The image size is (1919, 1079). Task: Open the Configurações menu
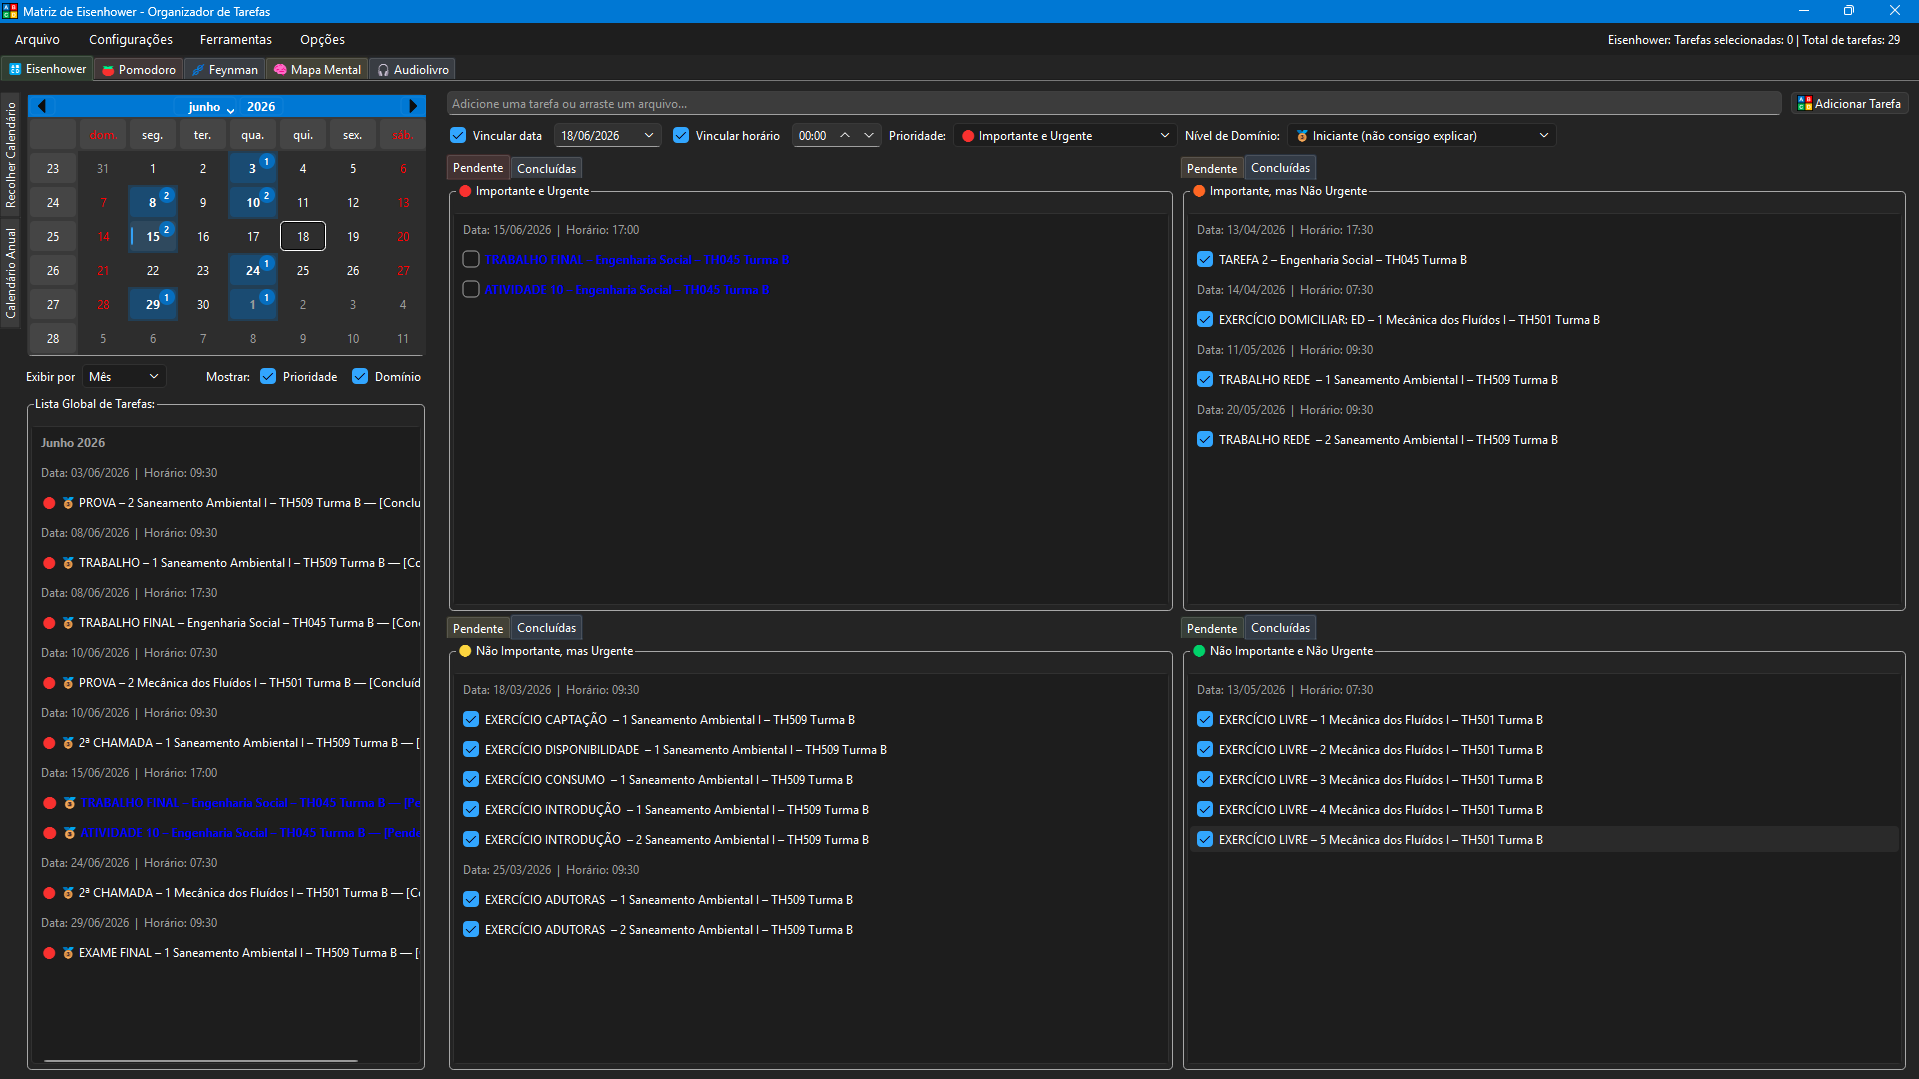pyautogui.click(x=131, y=40)
